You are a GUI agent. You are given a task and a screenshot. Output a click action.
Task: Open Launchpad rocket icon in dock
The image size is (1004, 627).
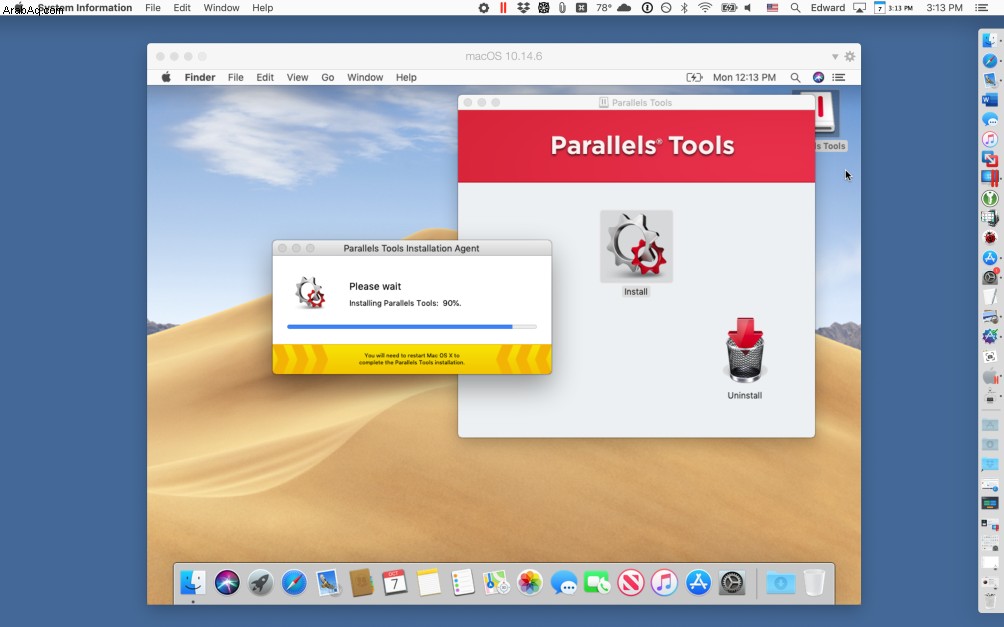tap(261, 583)
